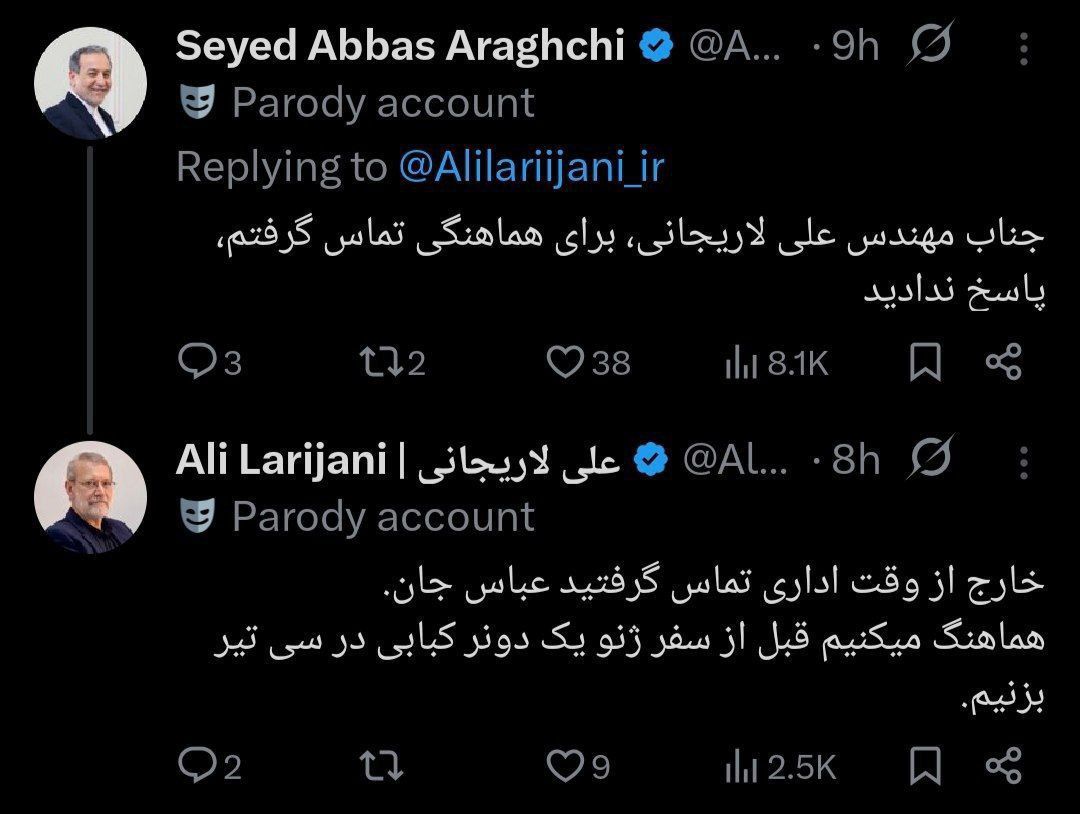Image resolution: width=1080 pixels, height=814 pixels.
Task: Like Ali Larijani's tweet with 9 likes
Action: click(x=566, y=766)
